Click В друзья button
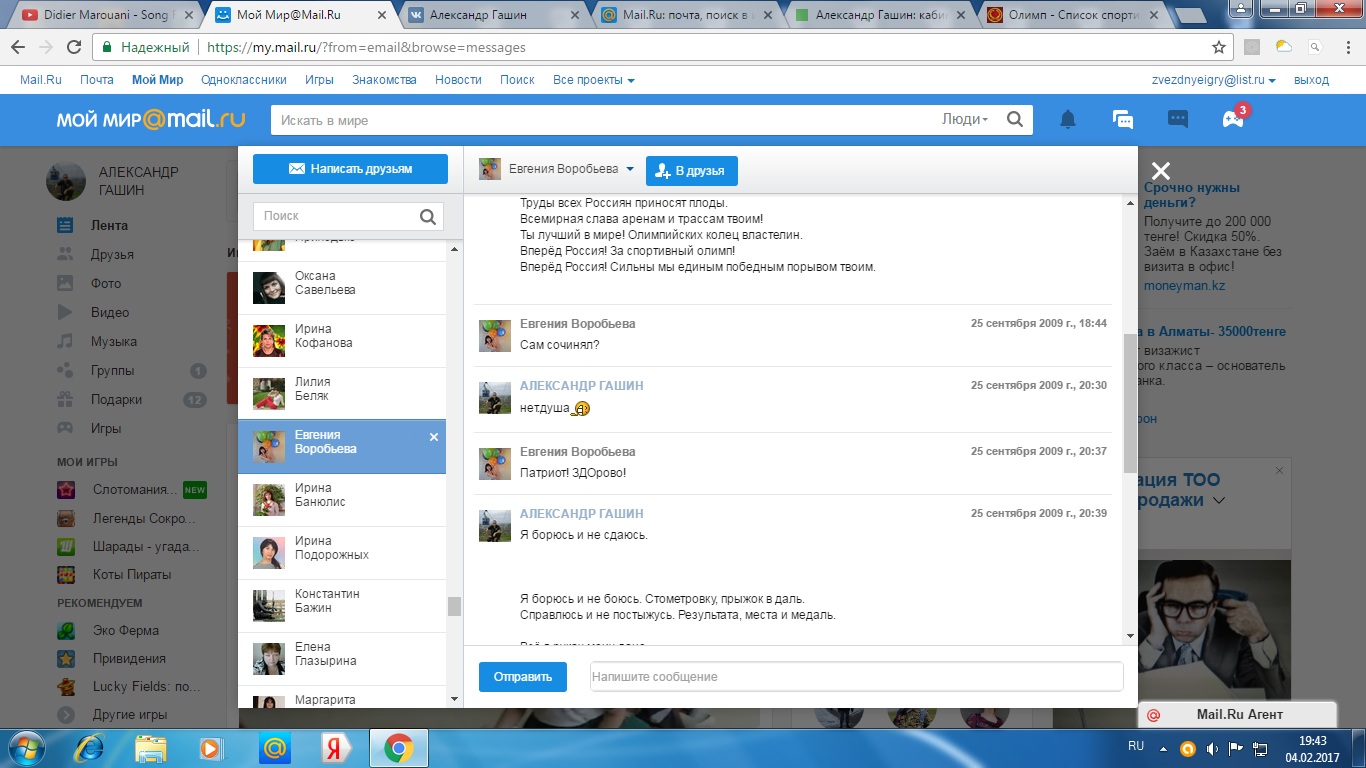The height and width of the screenshot is (768, 1366). [692, 171]
